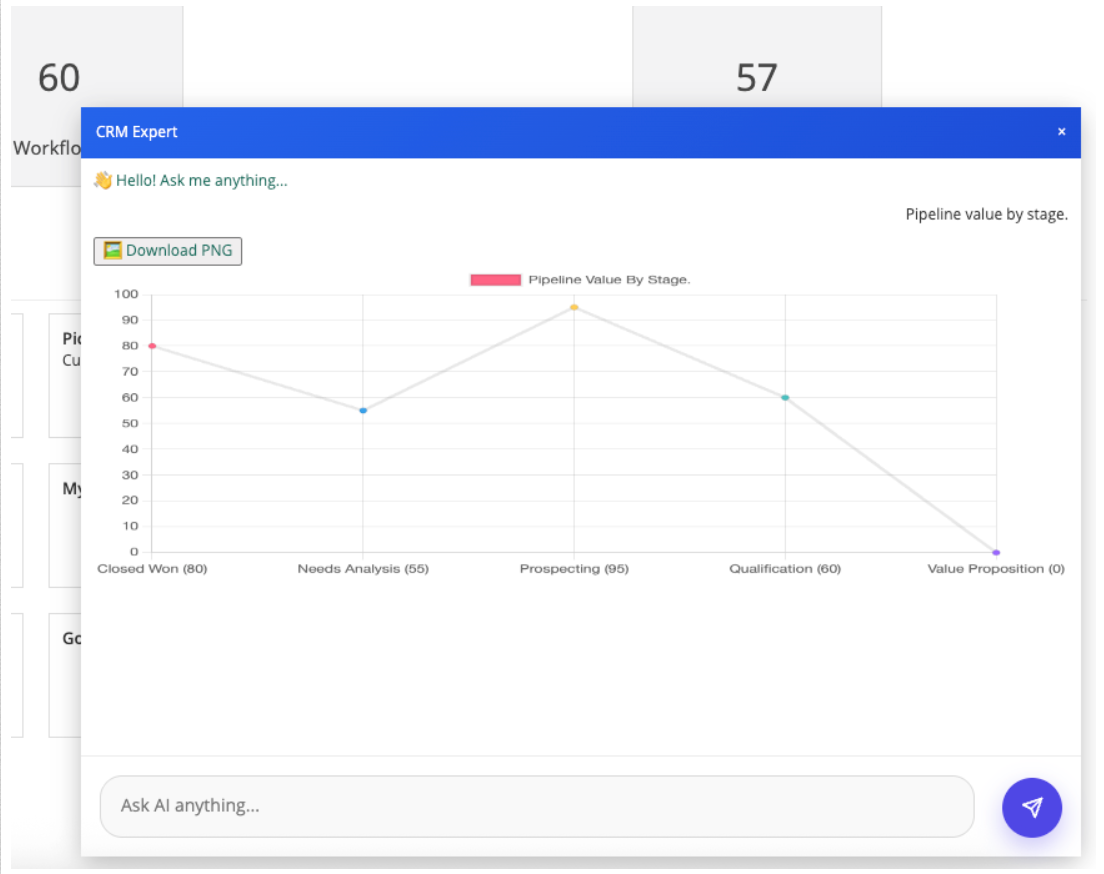The image size is (1104, 874).
Task: Click the Prospecting (95) axis label
Action: [574, 568]
